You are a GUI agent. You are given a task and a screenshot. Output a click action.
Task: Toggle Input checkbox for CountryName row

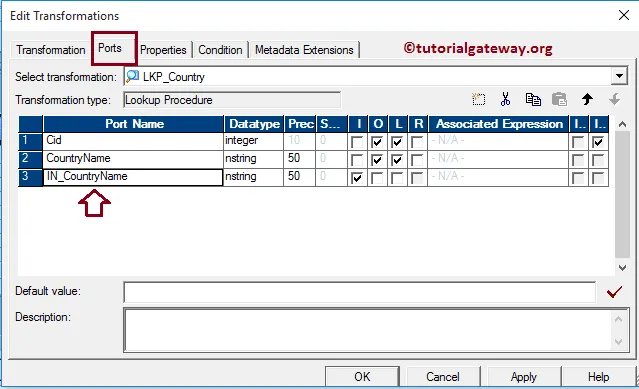(357, 160)
